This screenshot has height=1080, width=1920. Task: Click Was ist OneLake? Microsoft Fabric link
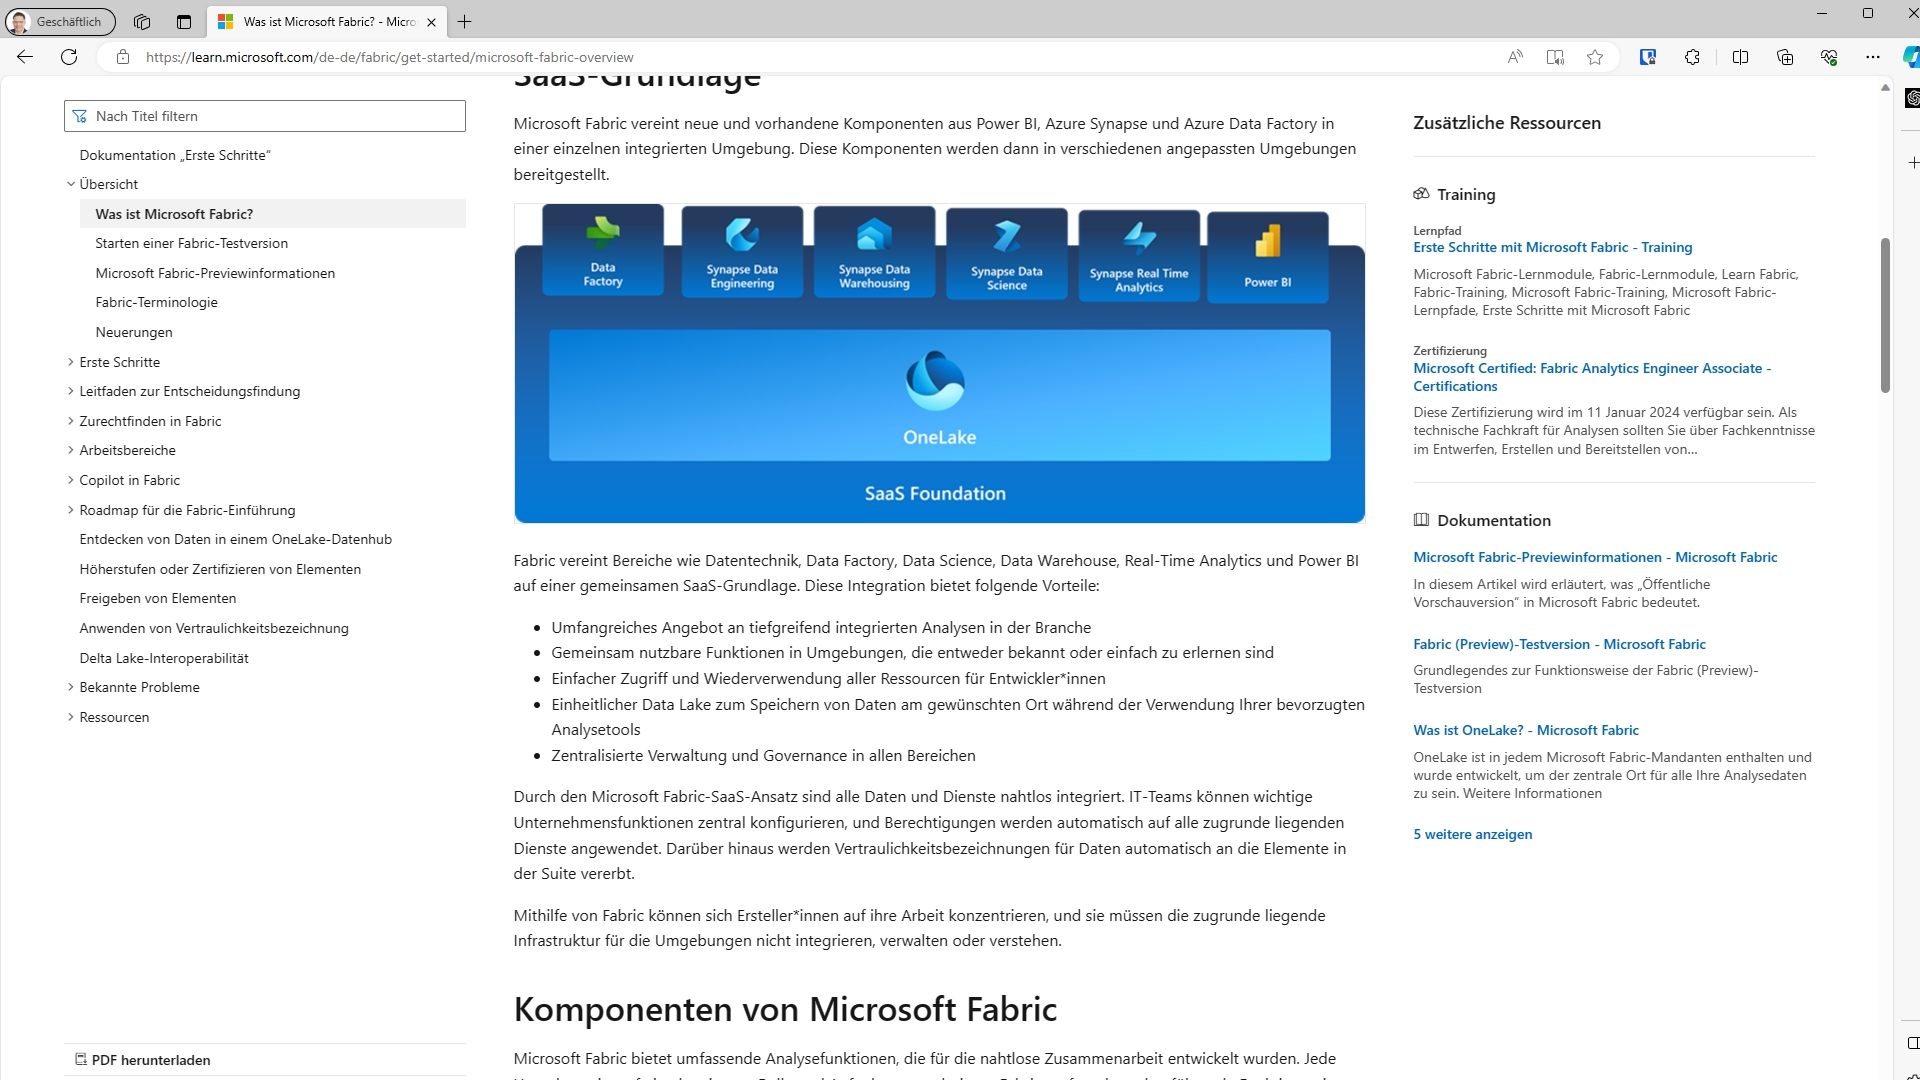tap(1526, 729)
